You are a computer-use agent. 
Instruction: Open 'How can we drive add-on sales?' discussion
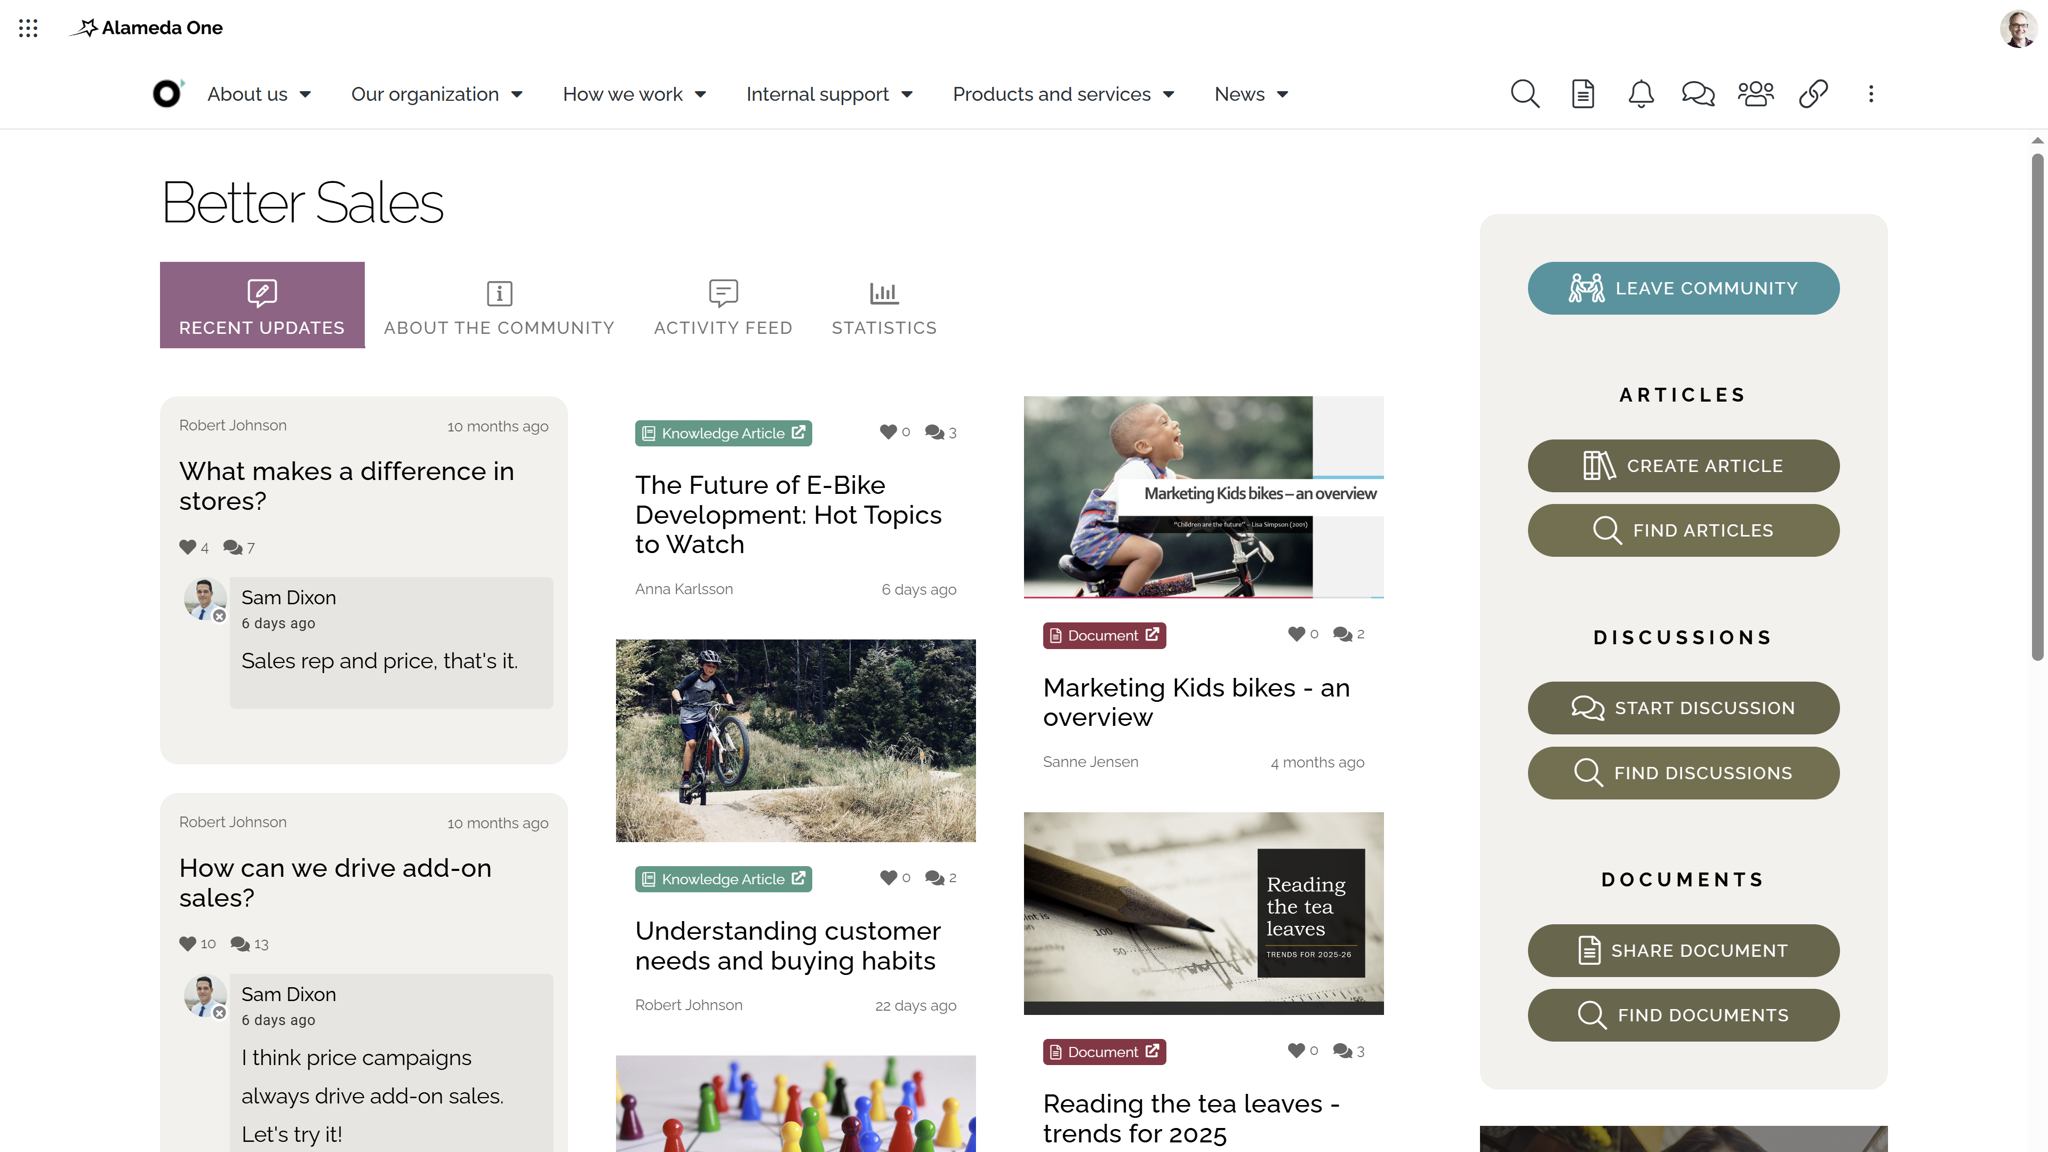click(335, 882)
